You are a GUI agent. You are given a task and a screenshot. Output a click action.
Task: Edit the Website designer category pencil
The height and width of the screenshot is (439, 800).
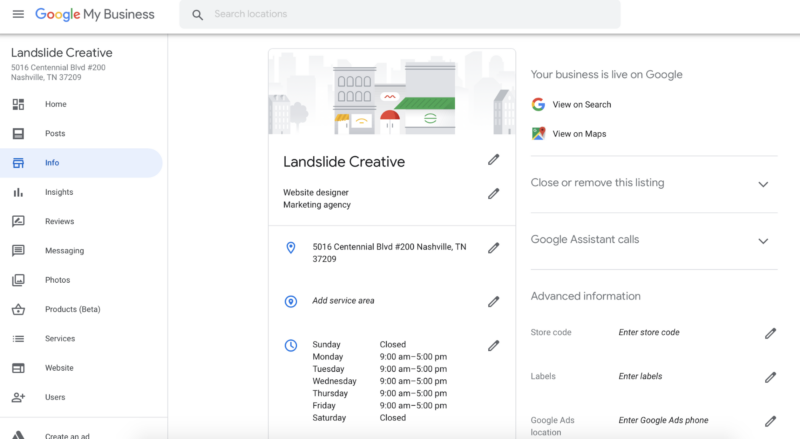click(x=493, y=193)
